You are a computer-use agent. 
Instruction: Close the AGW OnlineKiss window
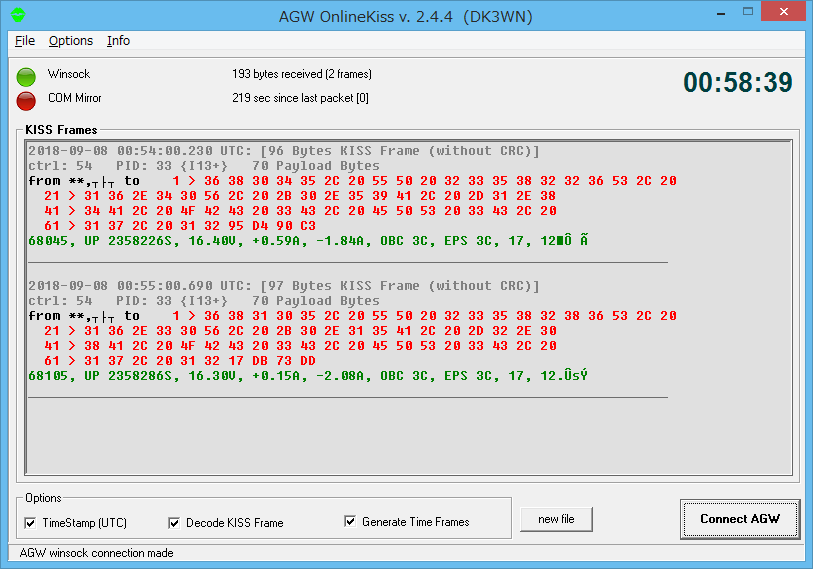pos(783,11)
